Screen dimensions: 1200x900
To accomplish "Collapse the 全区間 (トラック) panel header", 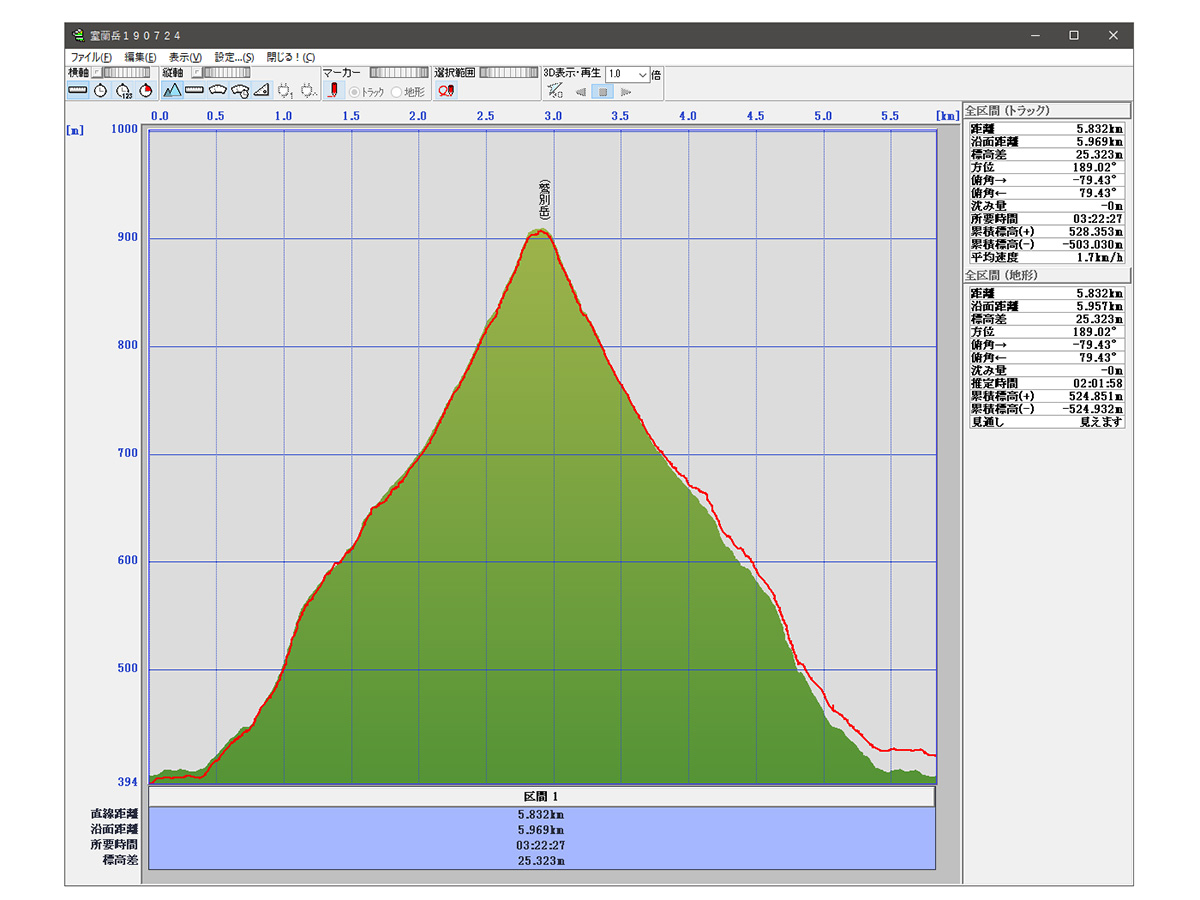I will click(1046, 110).
